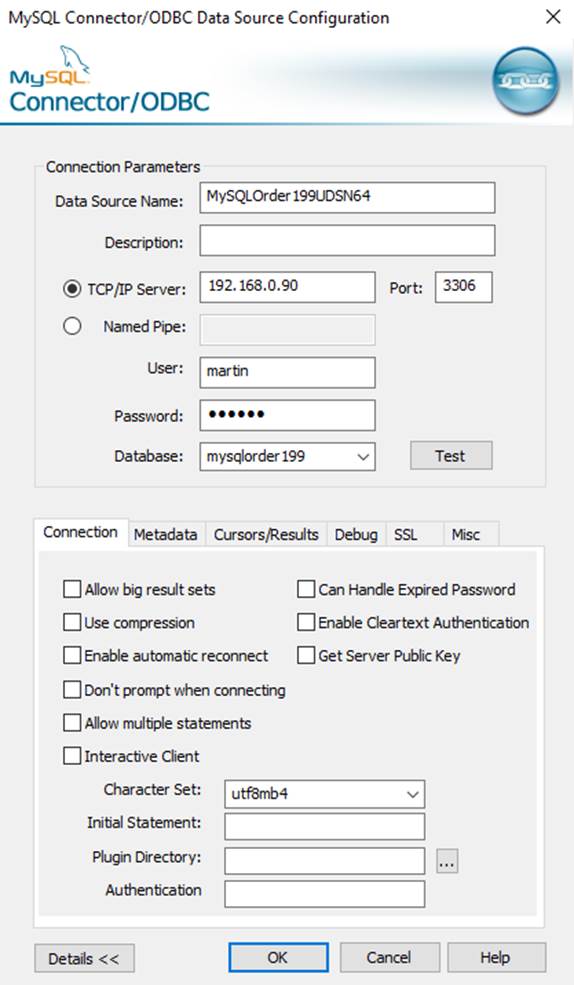Open the SSL tab
The height and width of the screenshot is (985, 574).
[406, 535]
